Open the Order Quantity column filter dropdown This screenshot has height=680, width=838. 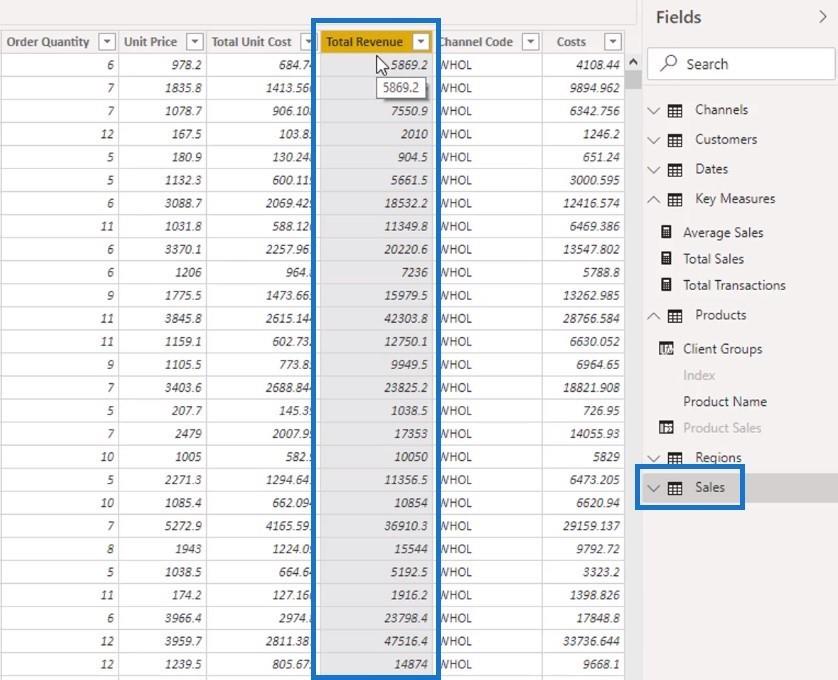click(x=107, y=42)
